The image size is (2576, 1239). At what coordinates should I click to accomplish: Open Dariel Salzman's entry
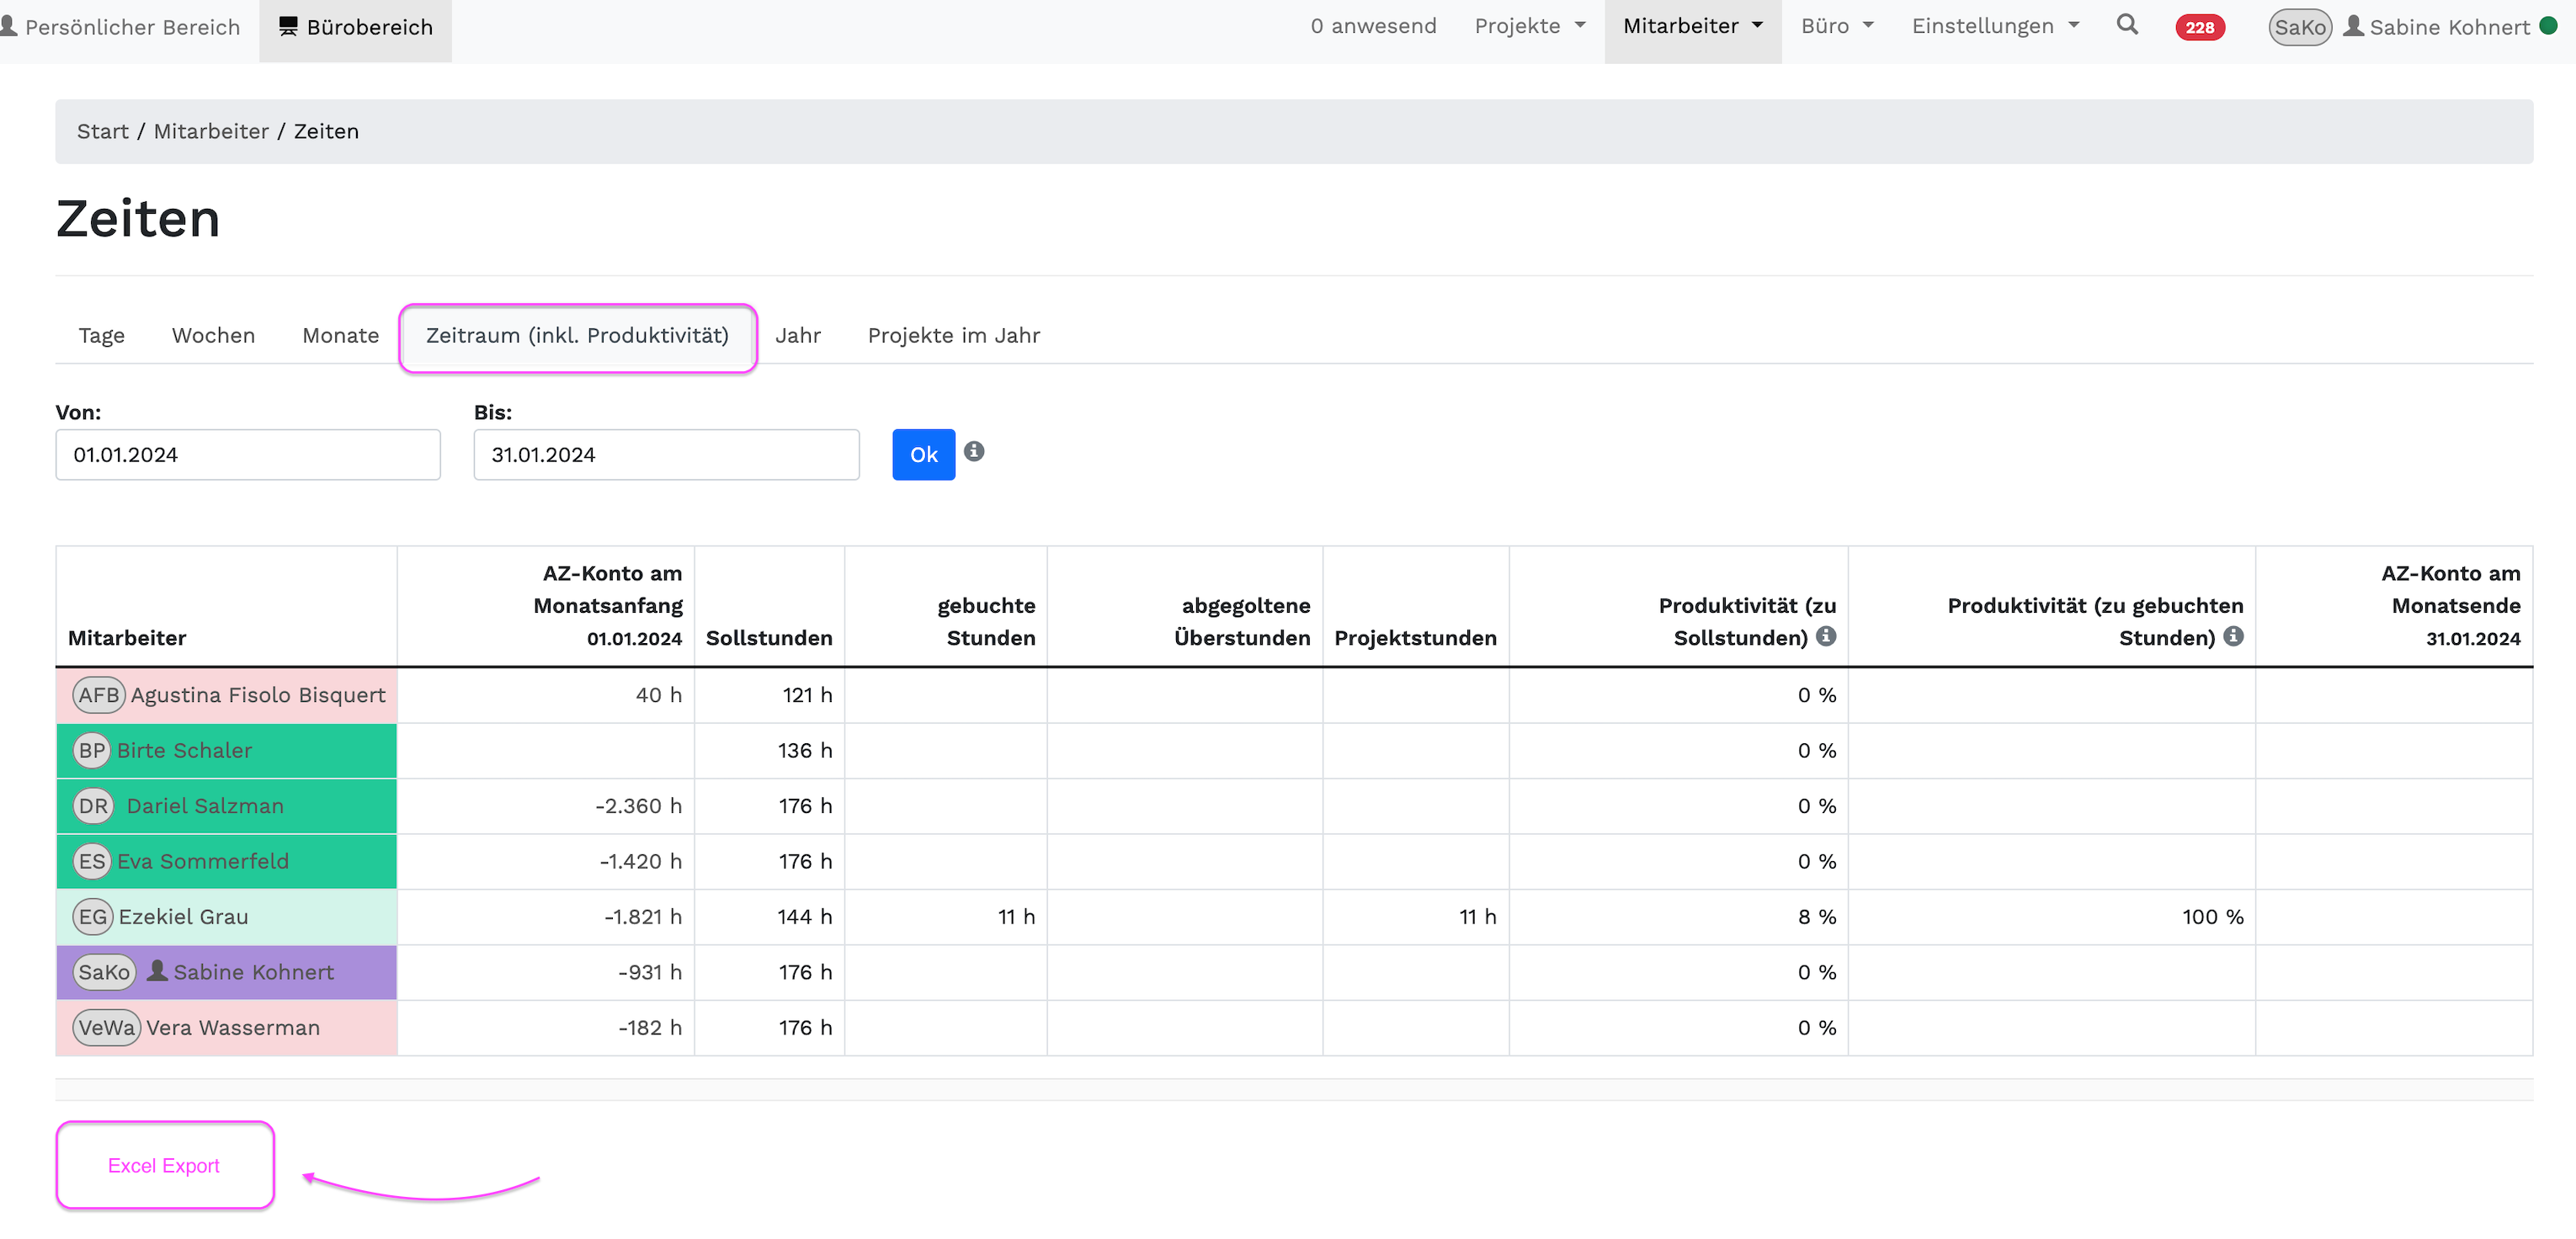[205, 806]
